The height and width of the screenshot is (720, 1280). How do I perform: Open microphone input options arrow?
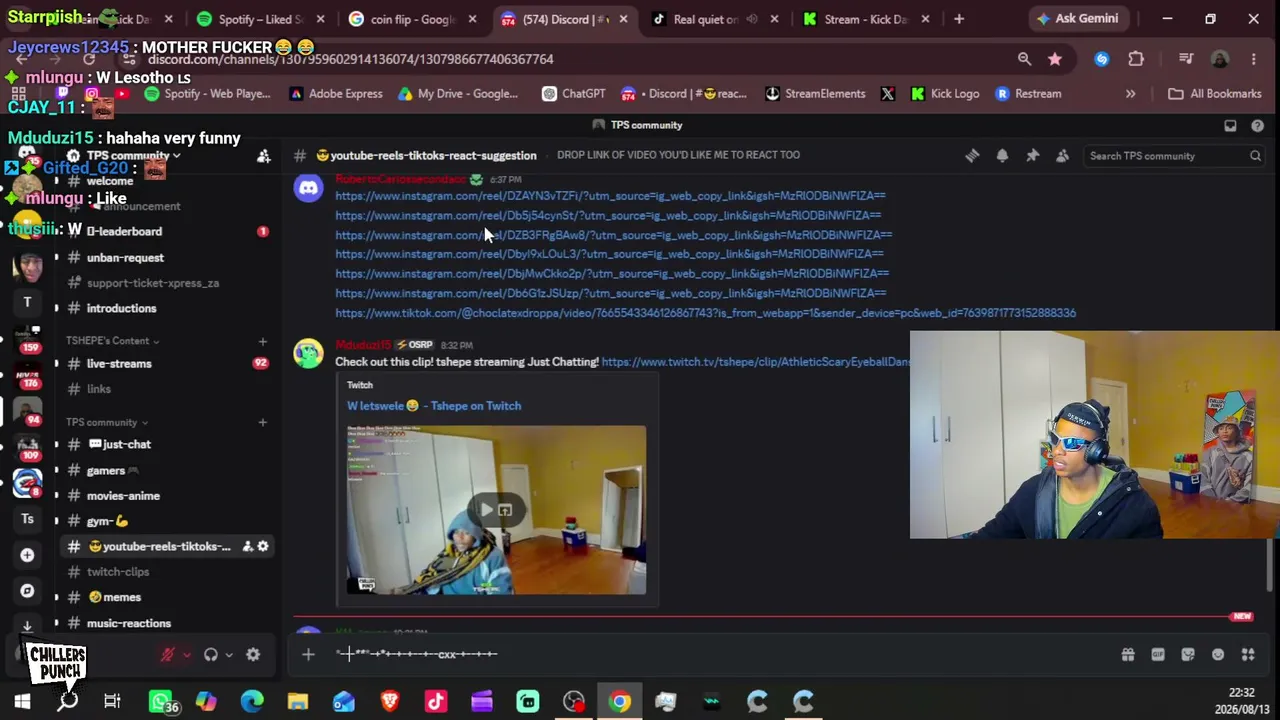[186, 655]
